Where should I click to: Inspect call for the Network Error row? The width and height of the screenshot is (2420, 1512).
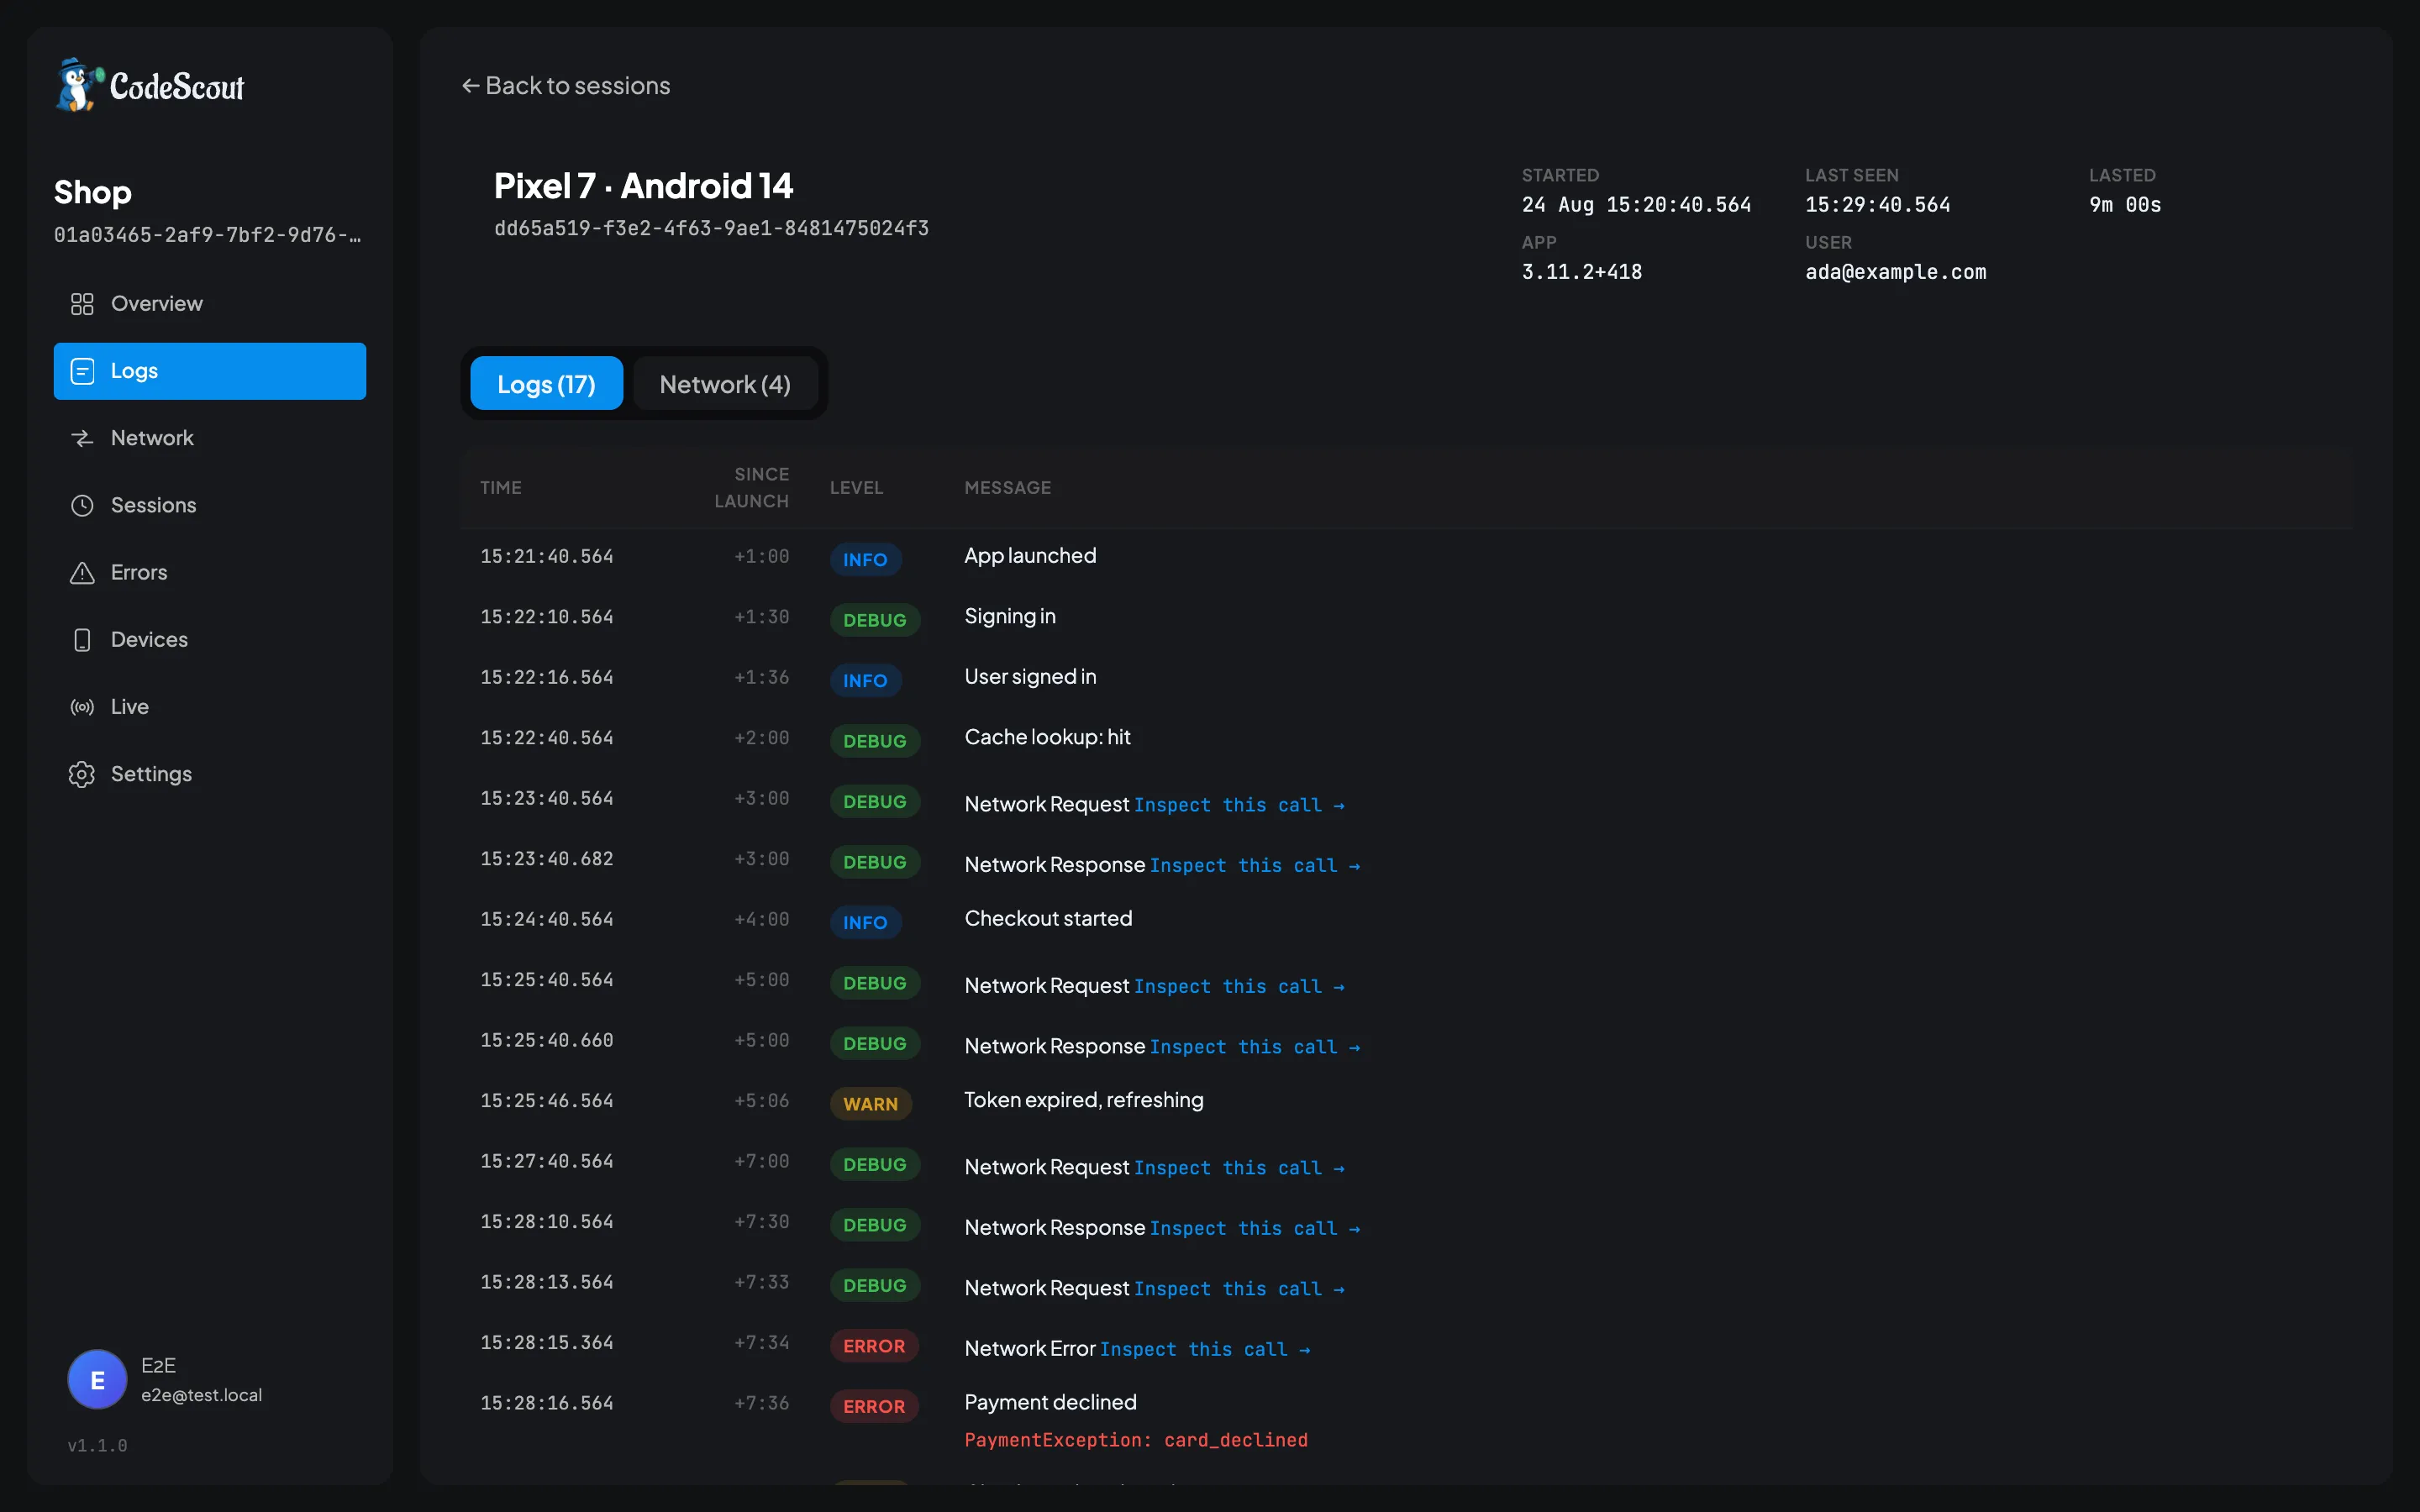coord(1205,1350)
